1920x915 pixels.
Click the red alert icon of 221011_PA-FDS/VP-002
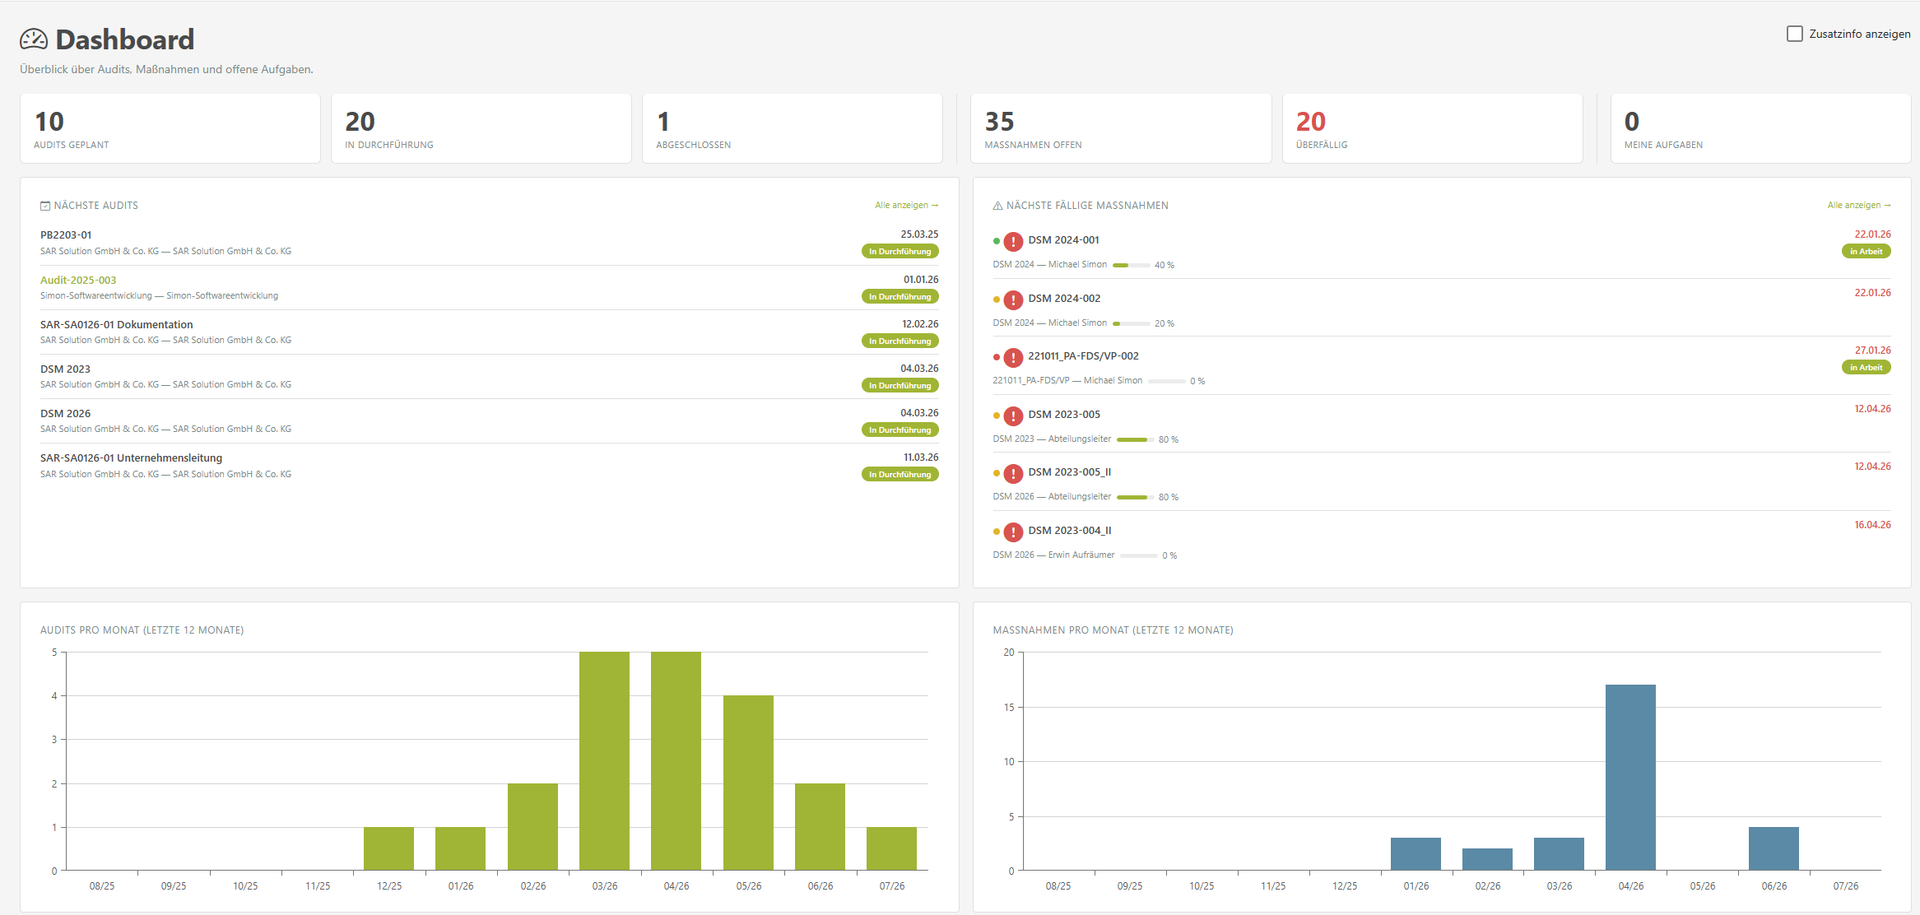(1013, 357)
